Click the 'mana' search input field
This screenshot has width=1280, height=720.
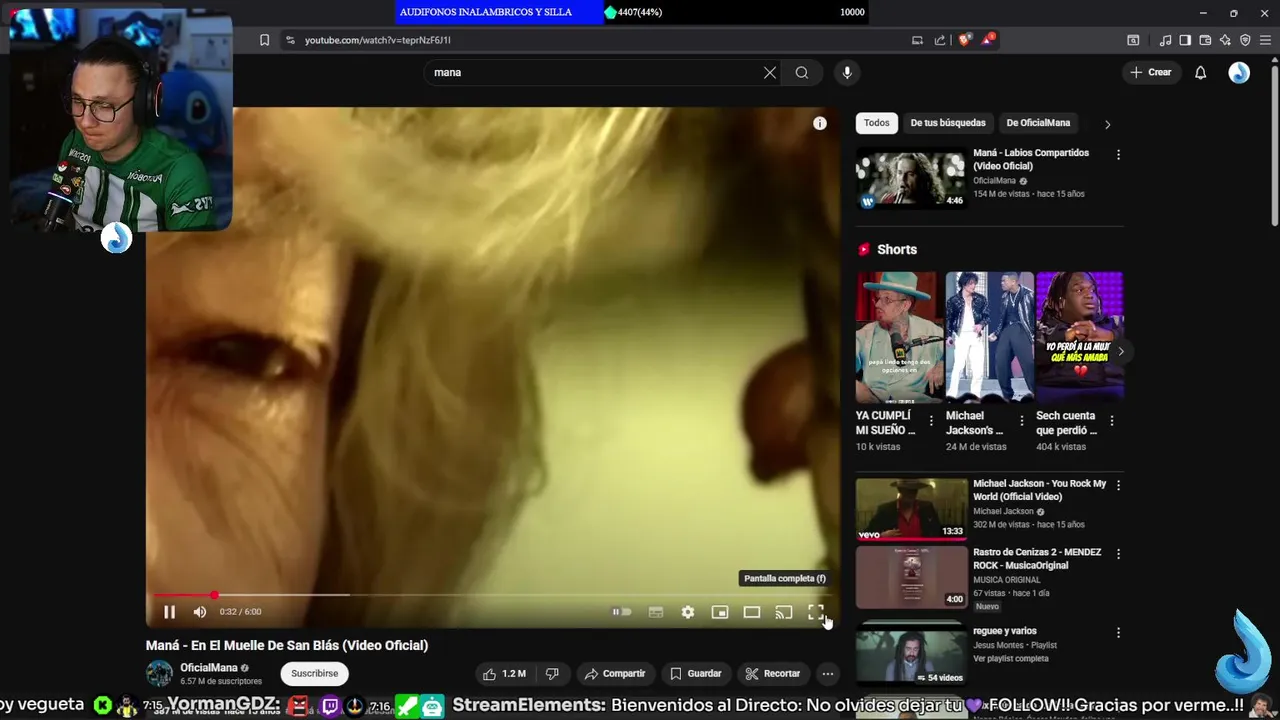[x=595, y=72]
